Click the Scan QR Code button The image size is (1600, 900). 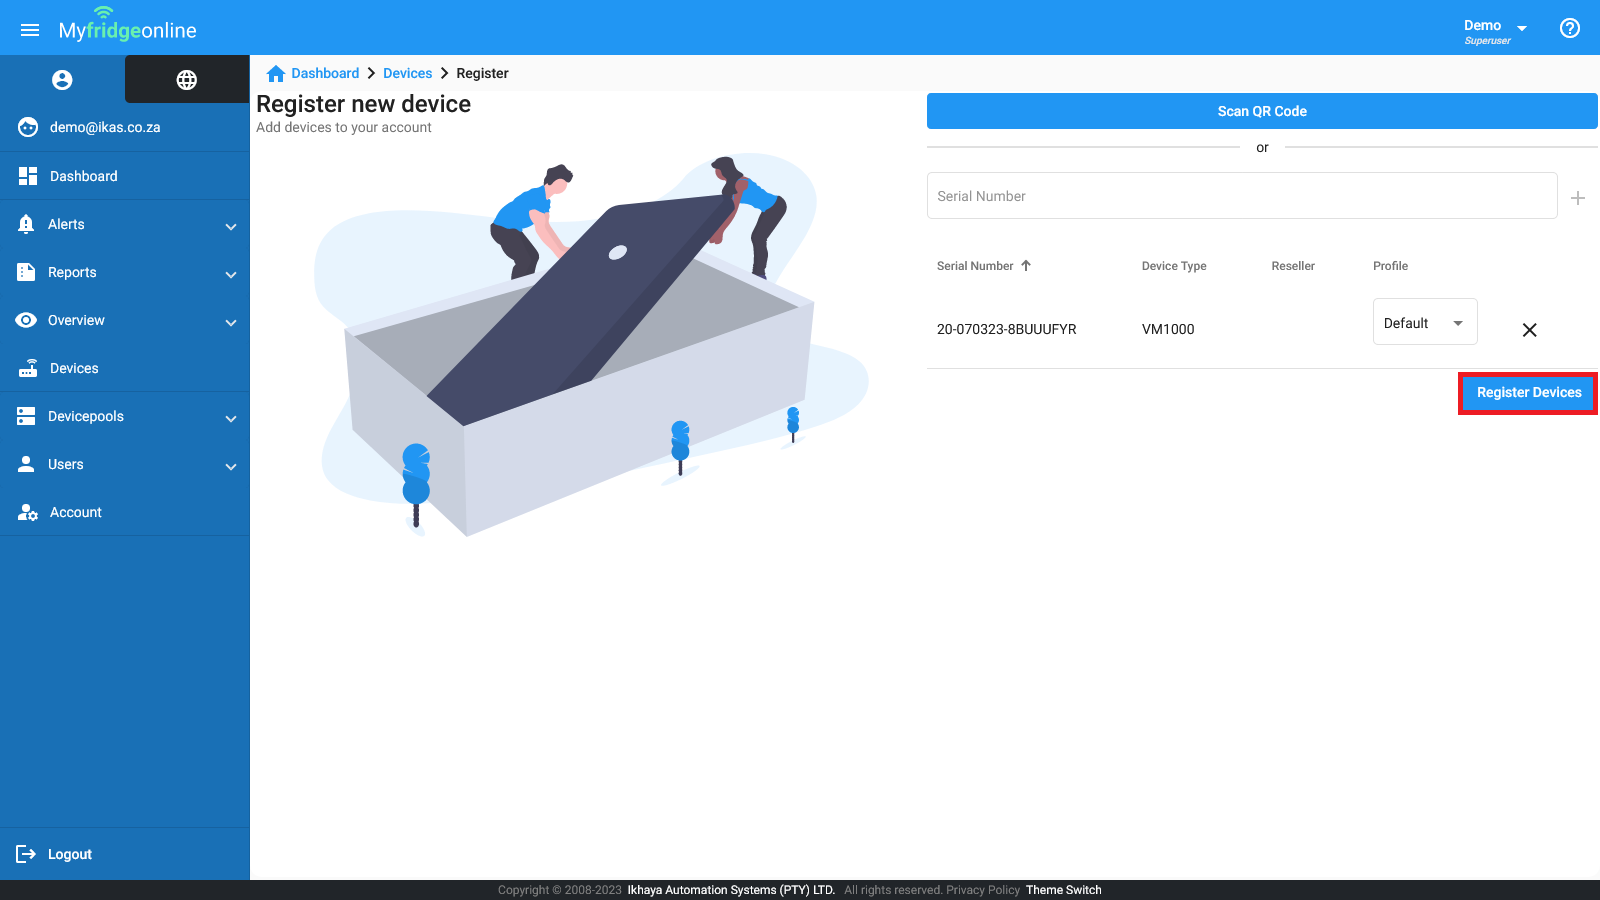tap(1261, 111)
